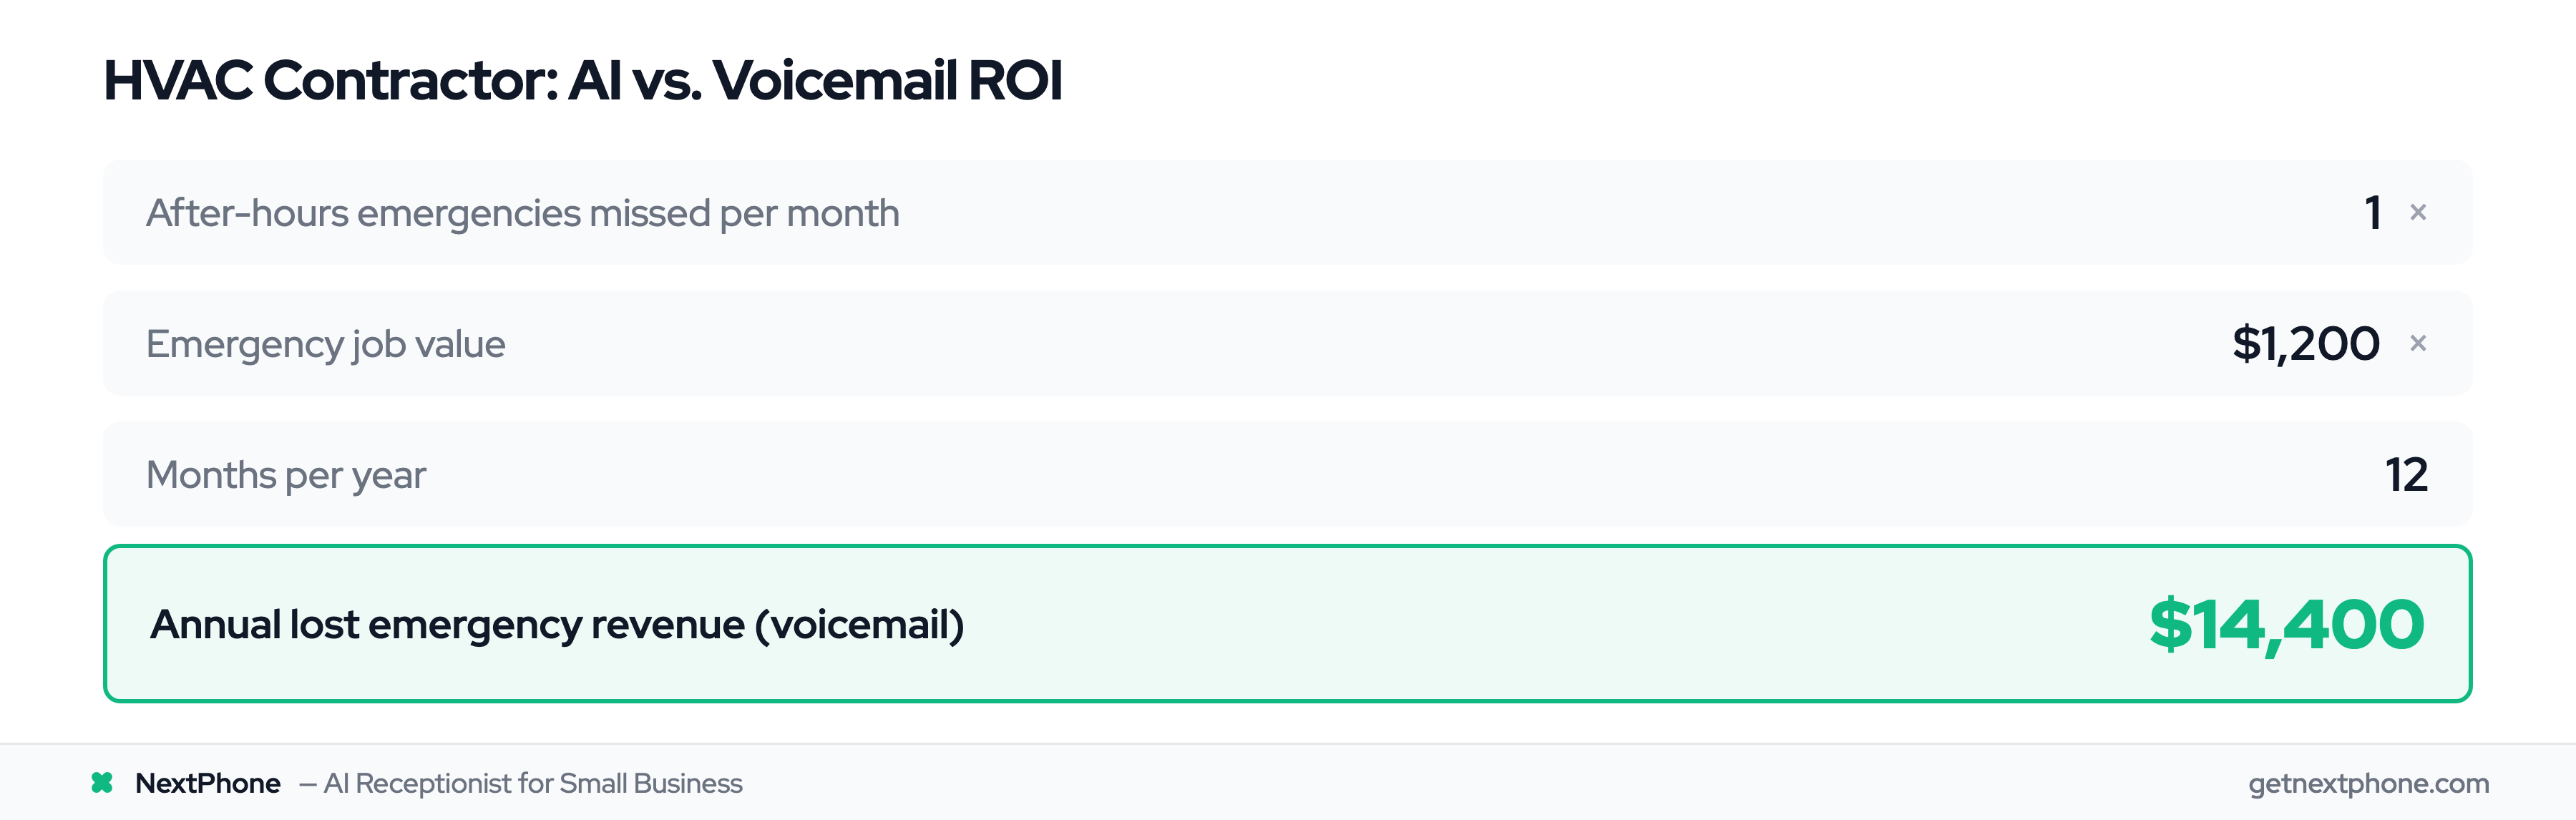Click the NextPhone green clover logo icon
The width and height of the screenshot is (2576, 820).
103,783
